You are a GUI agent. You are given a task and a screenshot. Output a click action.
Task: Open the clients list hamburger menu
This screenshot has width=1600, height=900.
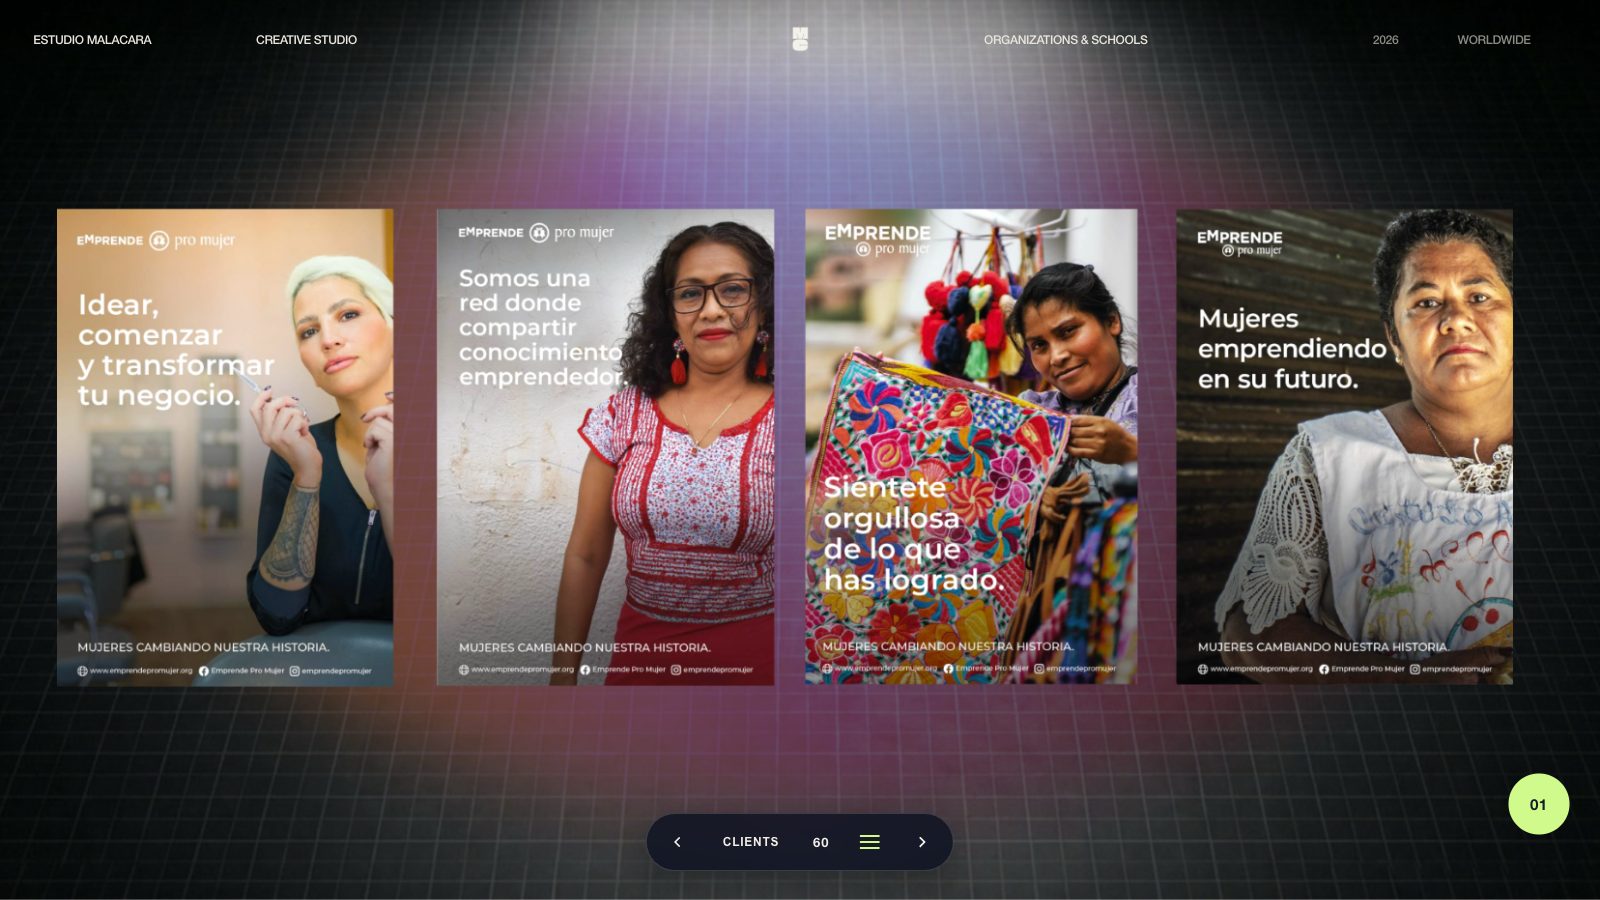tap(870, 842)
